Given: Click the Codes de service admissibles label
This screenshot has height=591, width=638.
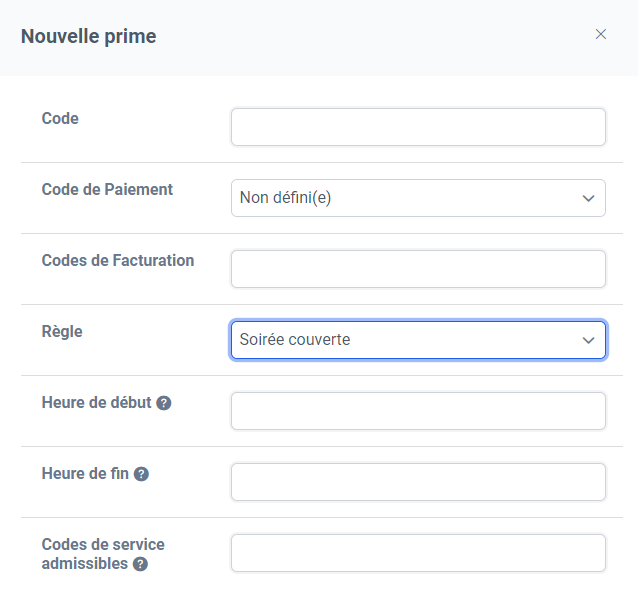Looking at the screenshot, I should pos(103,554).
